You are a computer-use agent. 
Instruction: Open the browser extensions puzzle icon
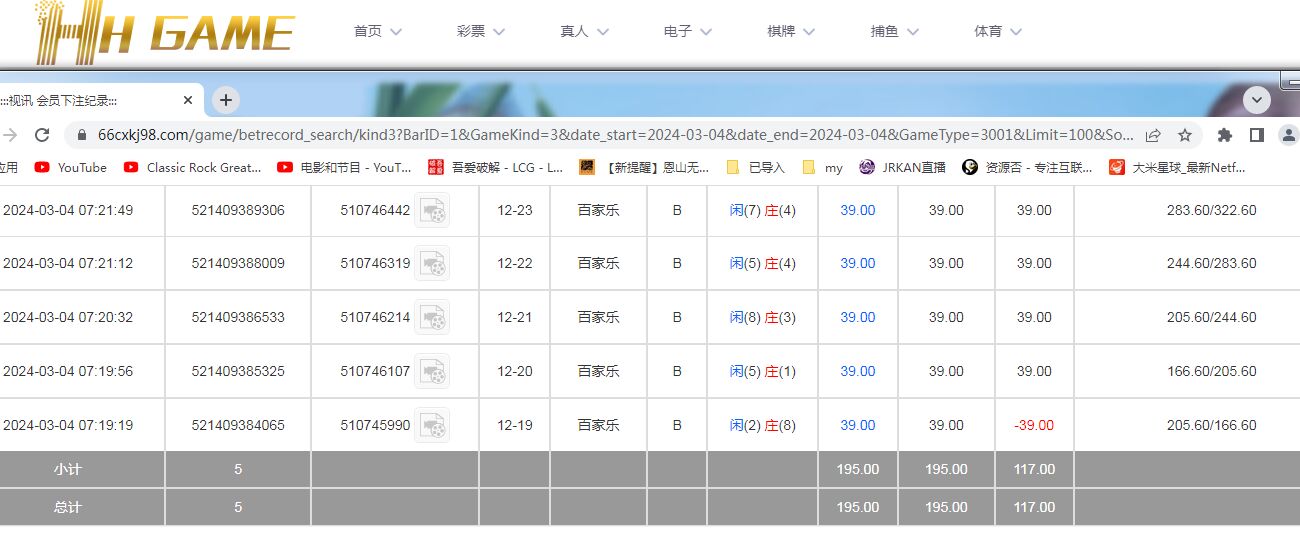1225,135
